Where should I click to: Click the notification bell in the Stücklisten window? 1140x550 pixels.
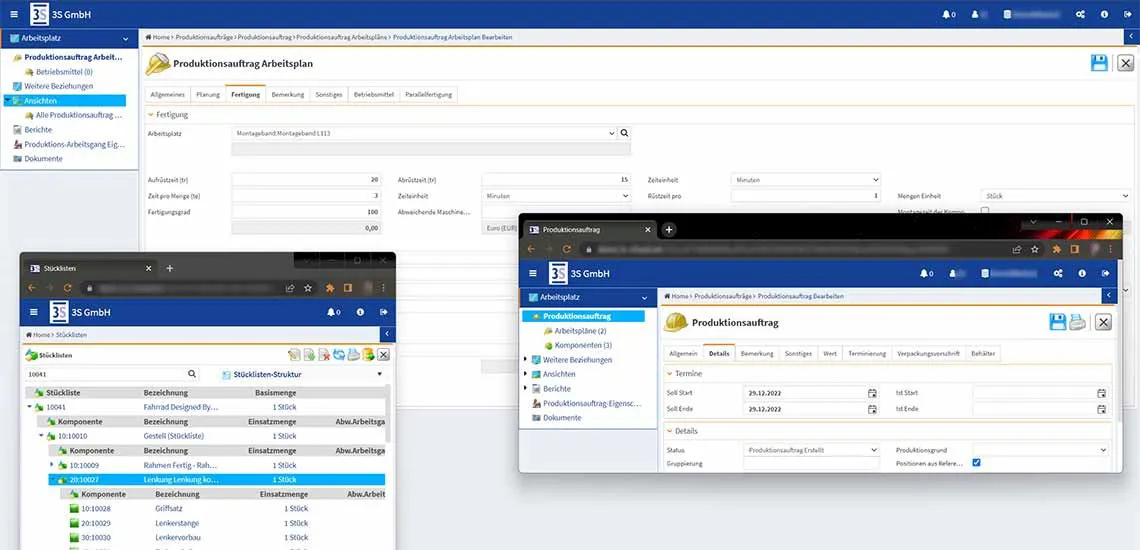point(331,312)
